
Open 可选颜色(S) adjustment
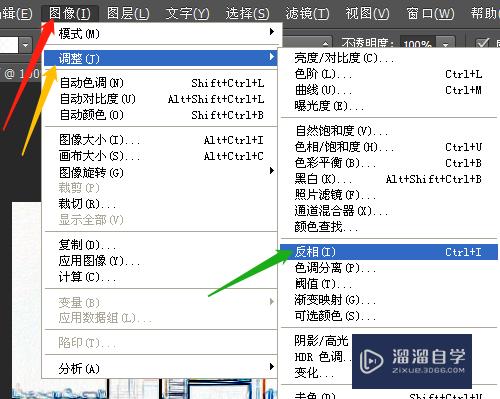(x=389, y=316)
